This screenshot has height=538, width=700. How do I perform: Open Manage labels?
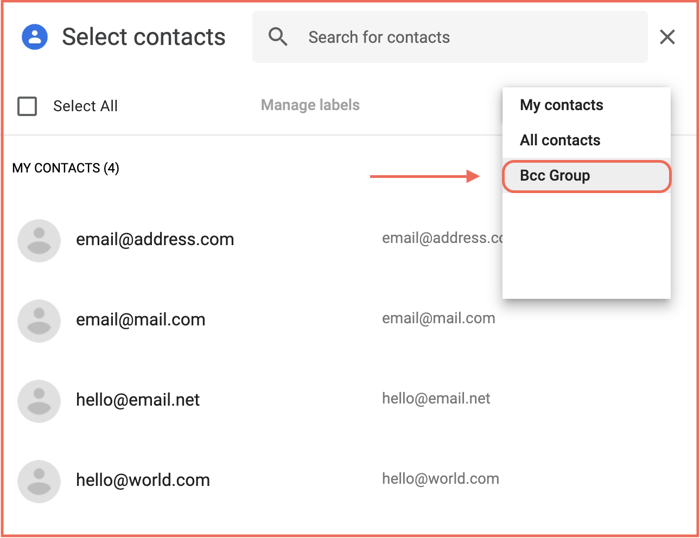click(310, 105)
